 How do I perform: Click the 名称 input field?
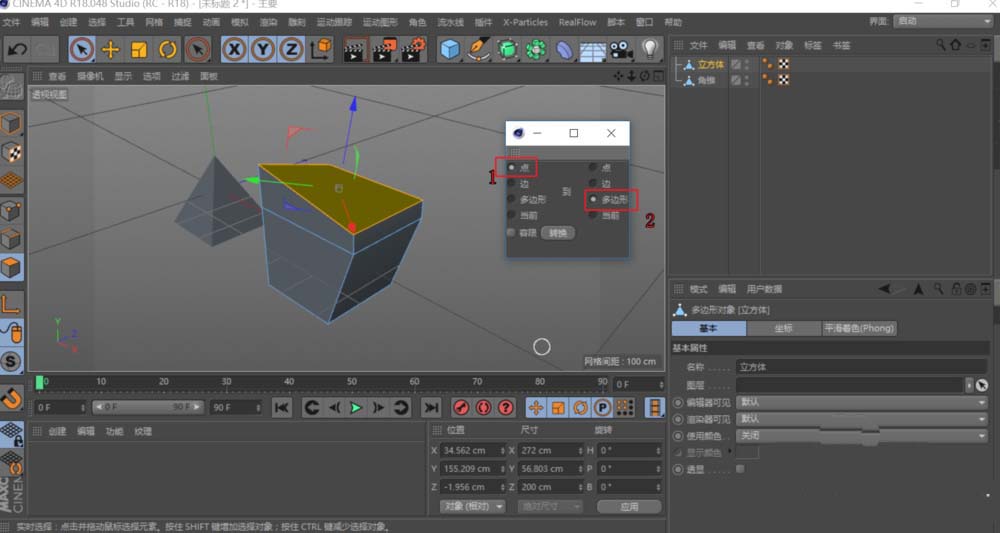[861, 367]
